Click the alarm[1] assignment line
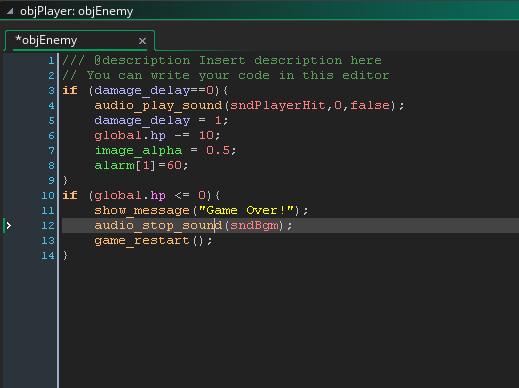519x388 pixels. click(x=141, y=166)
